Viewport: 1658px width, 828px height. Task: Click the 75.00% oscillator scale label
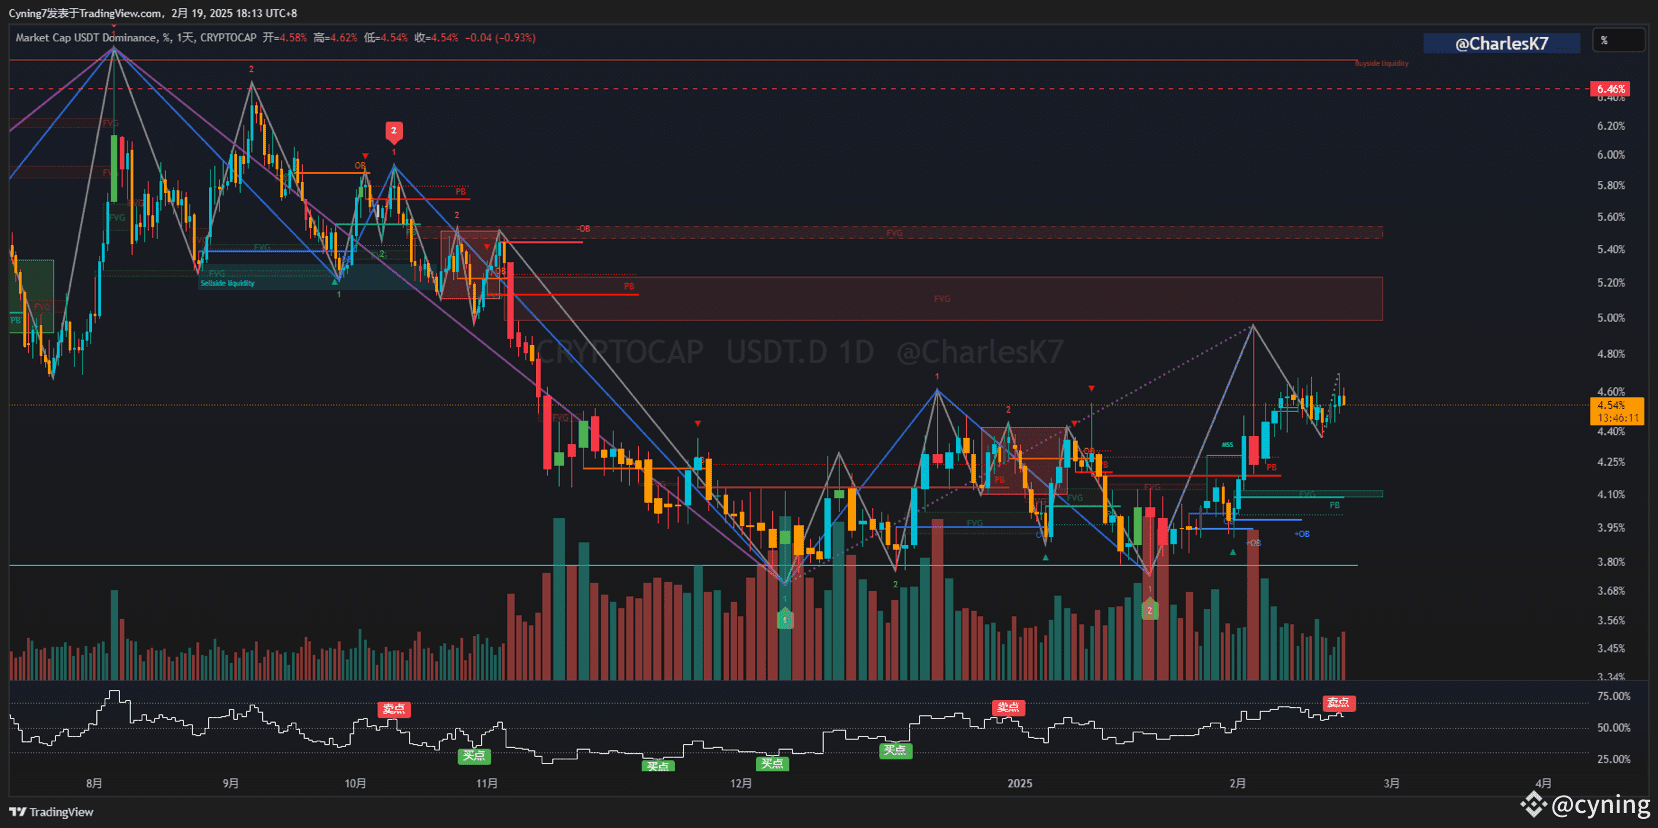(x=1614, y=696)
